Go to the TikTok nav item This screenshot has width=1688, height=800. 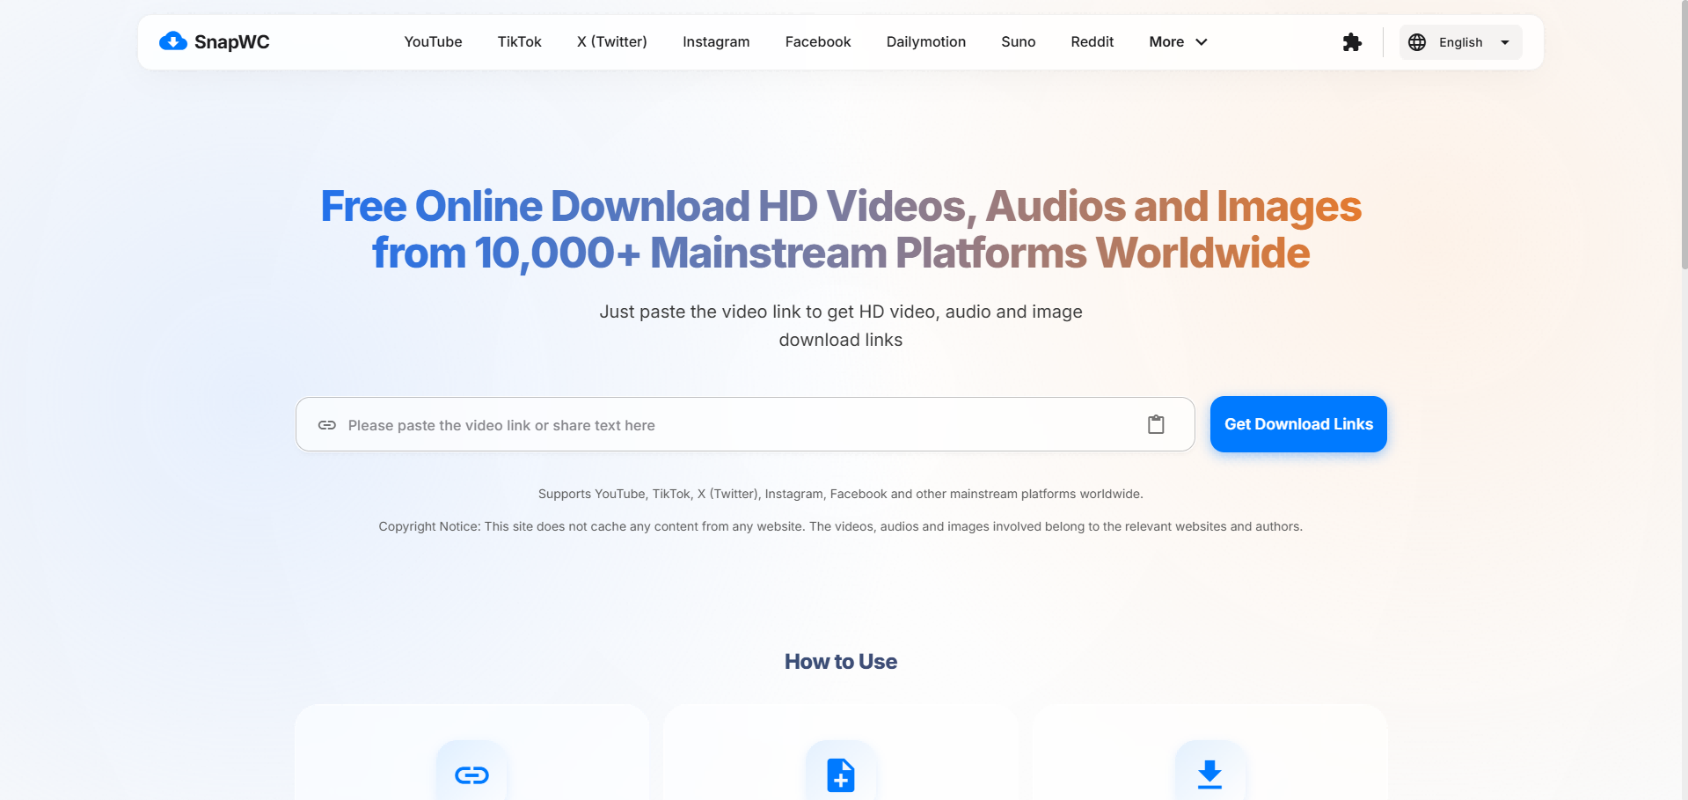[x=519, y=42]
